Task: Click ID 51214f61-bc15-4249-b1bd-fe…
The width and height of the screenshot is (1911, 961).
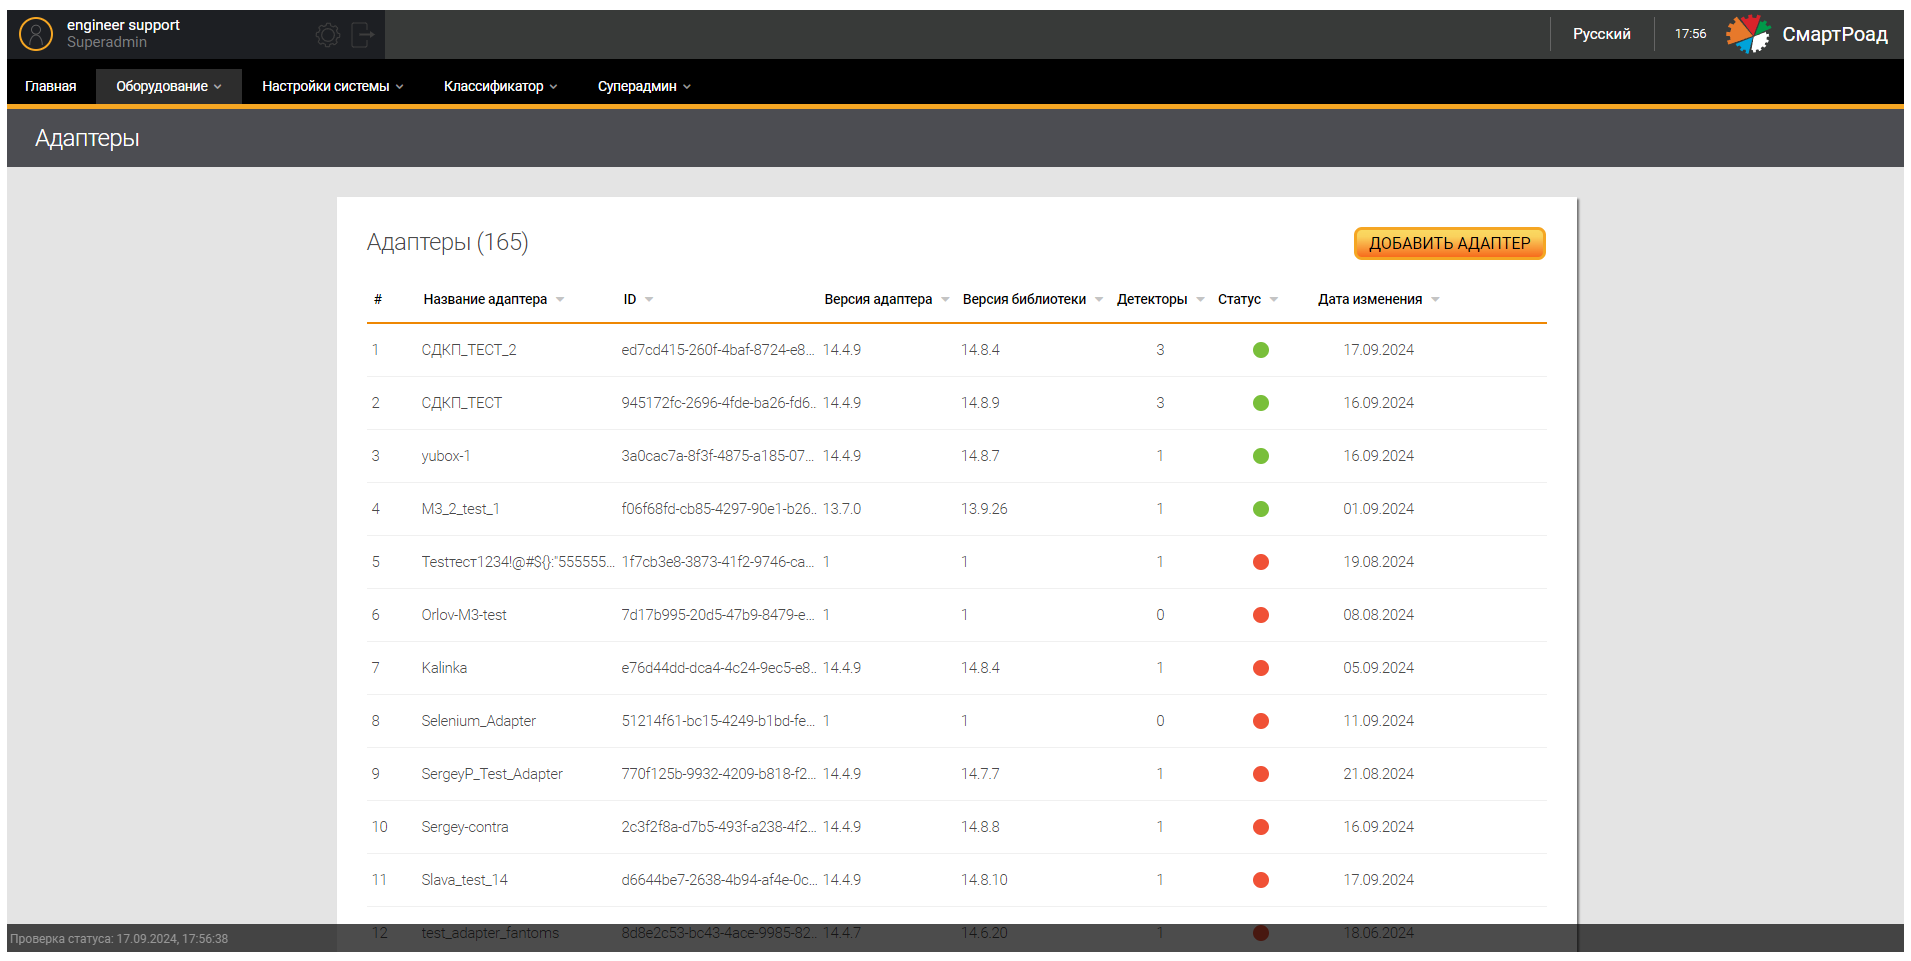Action: coord(718,721)
